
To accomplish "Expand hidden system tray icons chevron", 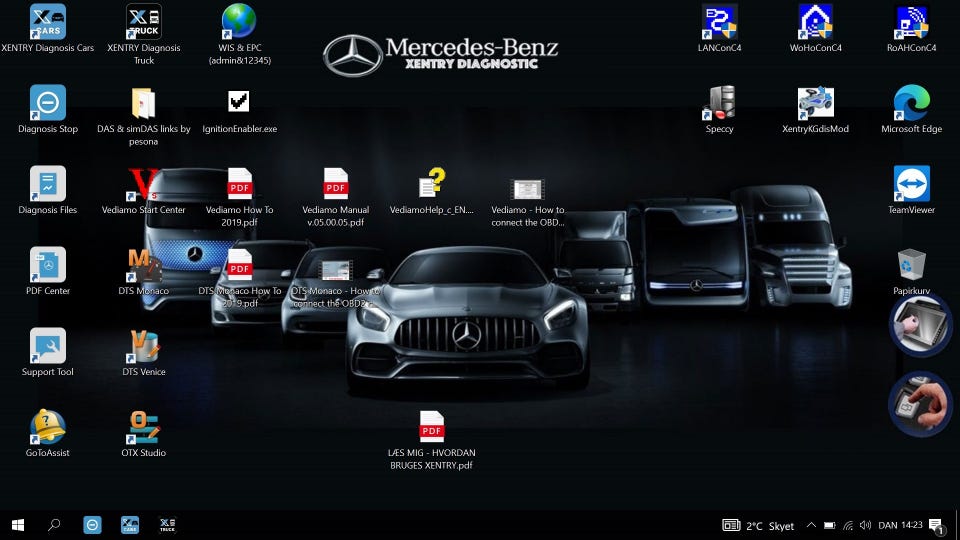I will (x=811, y=525).
